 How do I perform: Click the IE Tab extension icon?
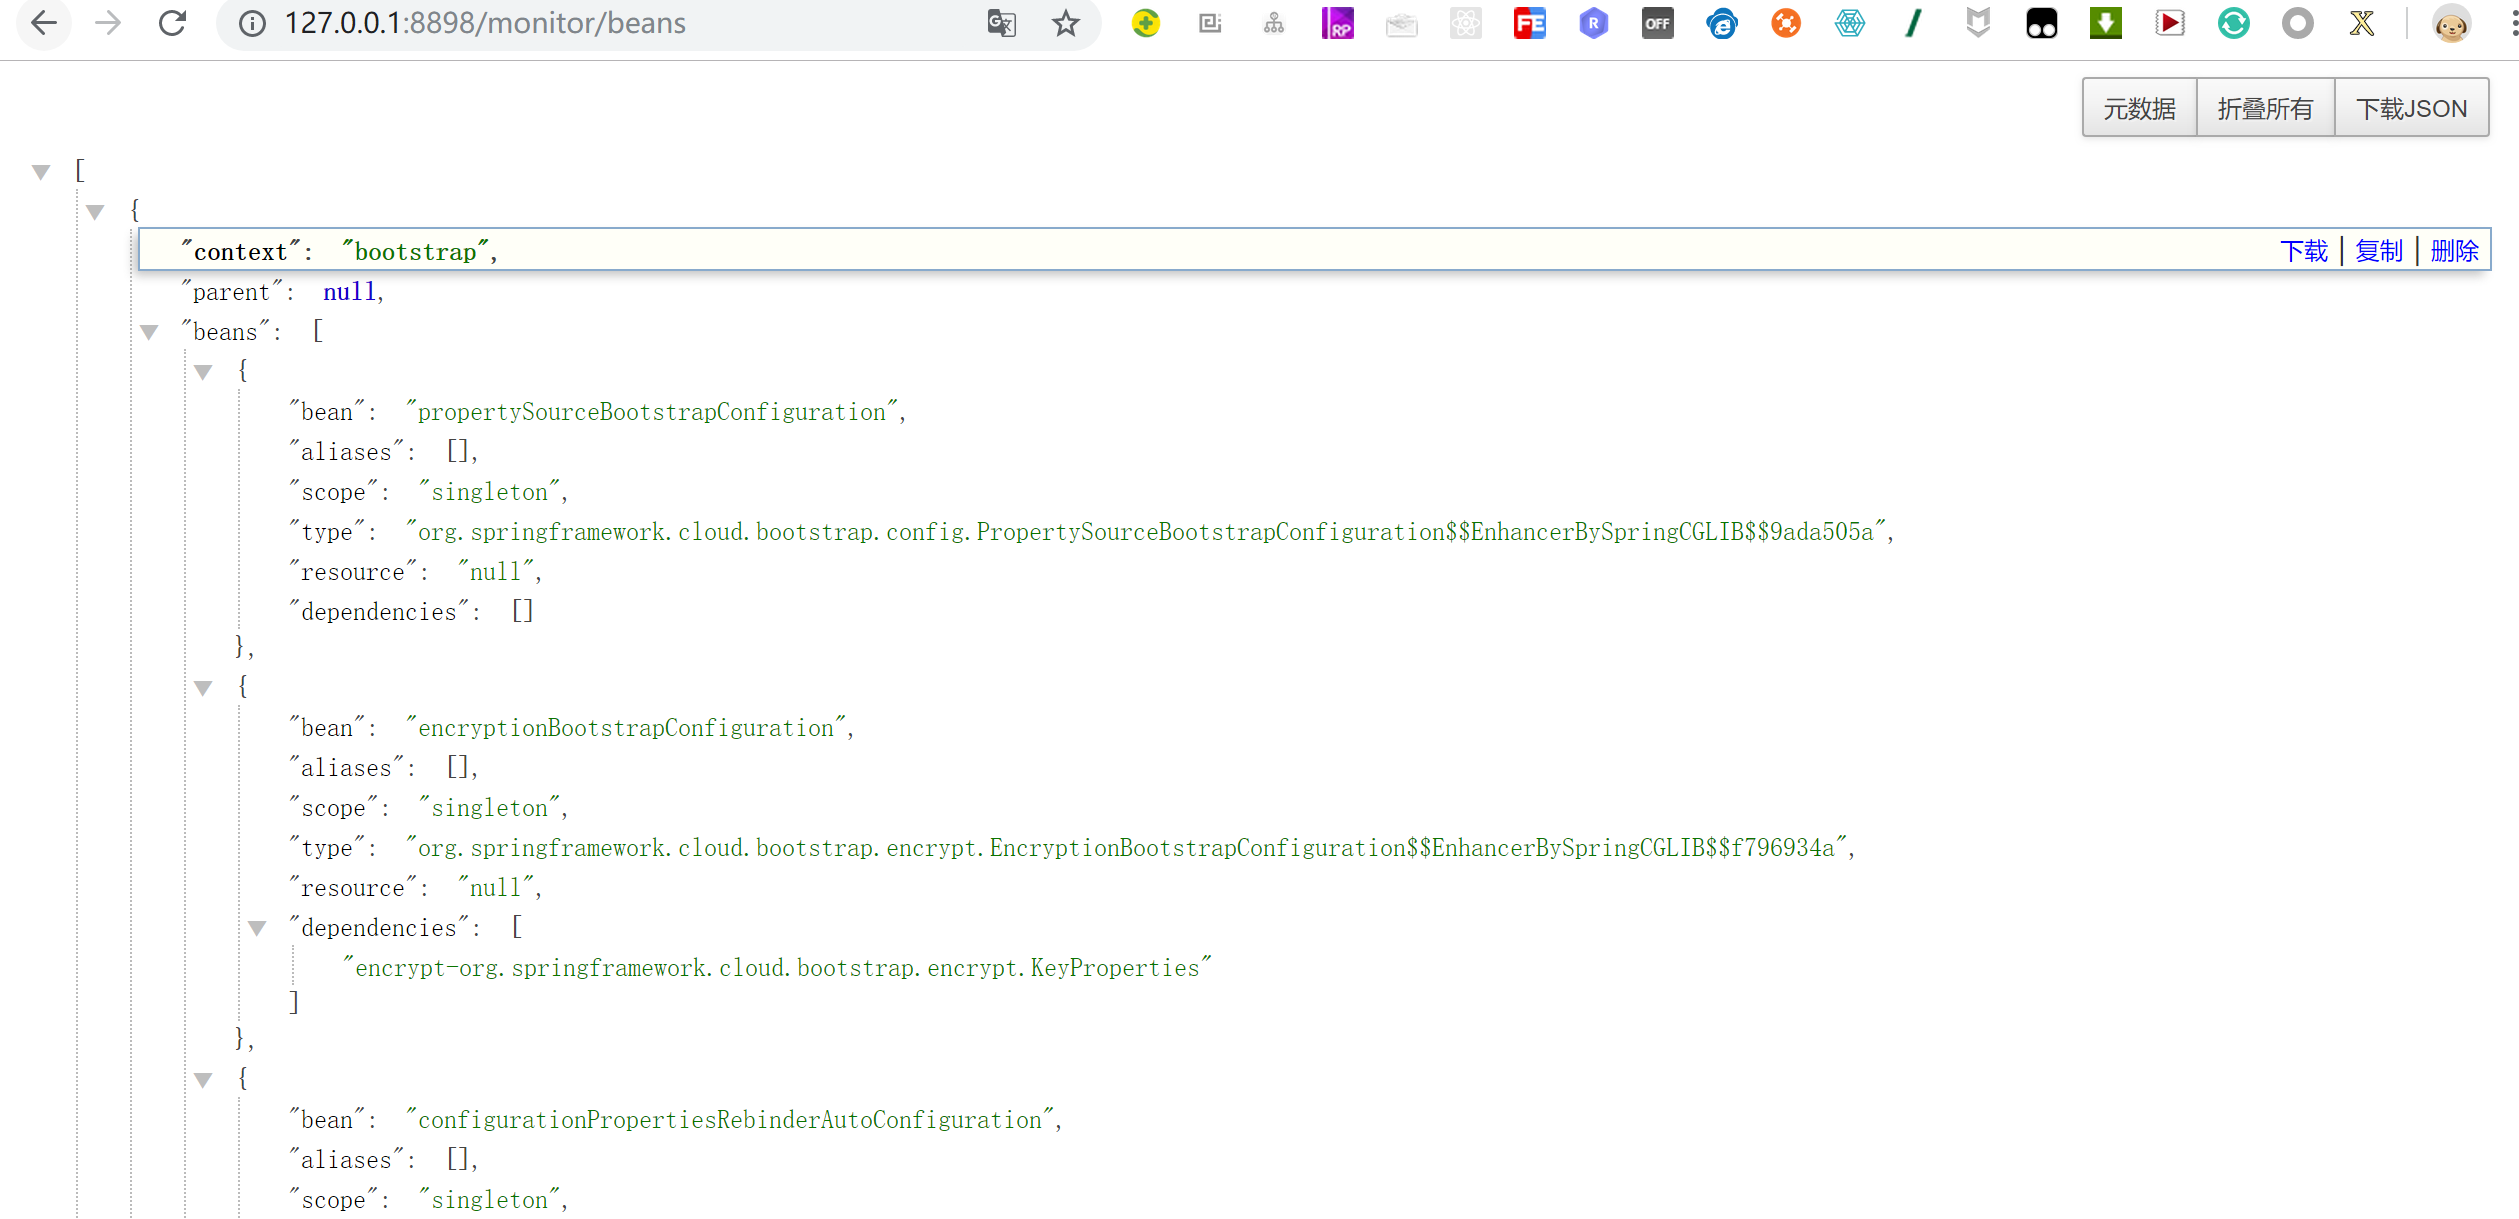(x=1721, y=23)
